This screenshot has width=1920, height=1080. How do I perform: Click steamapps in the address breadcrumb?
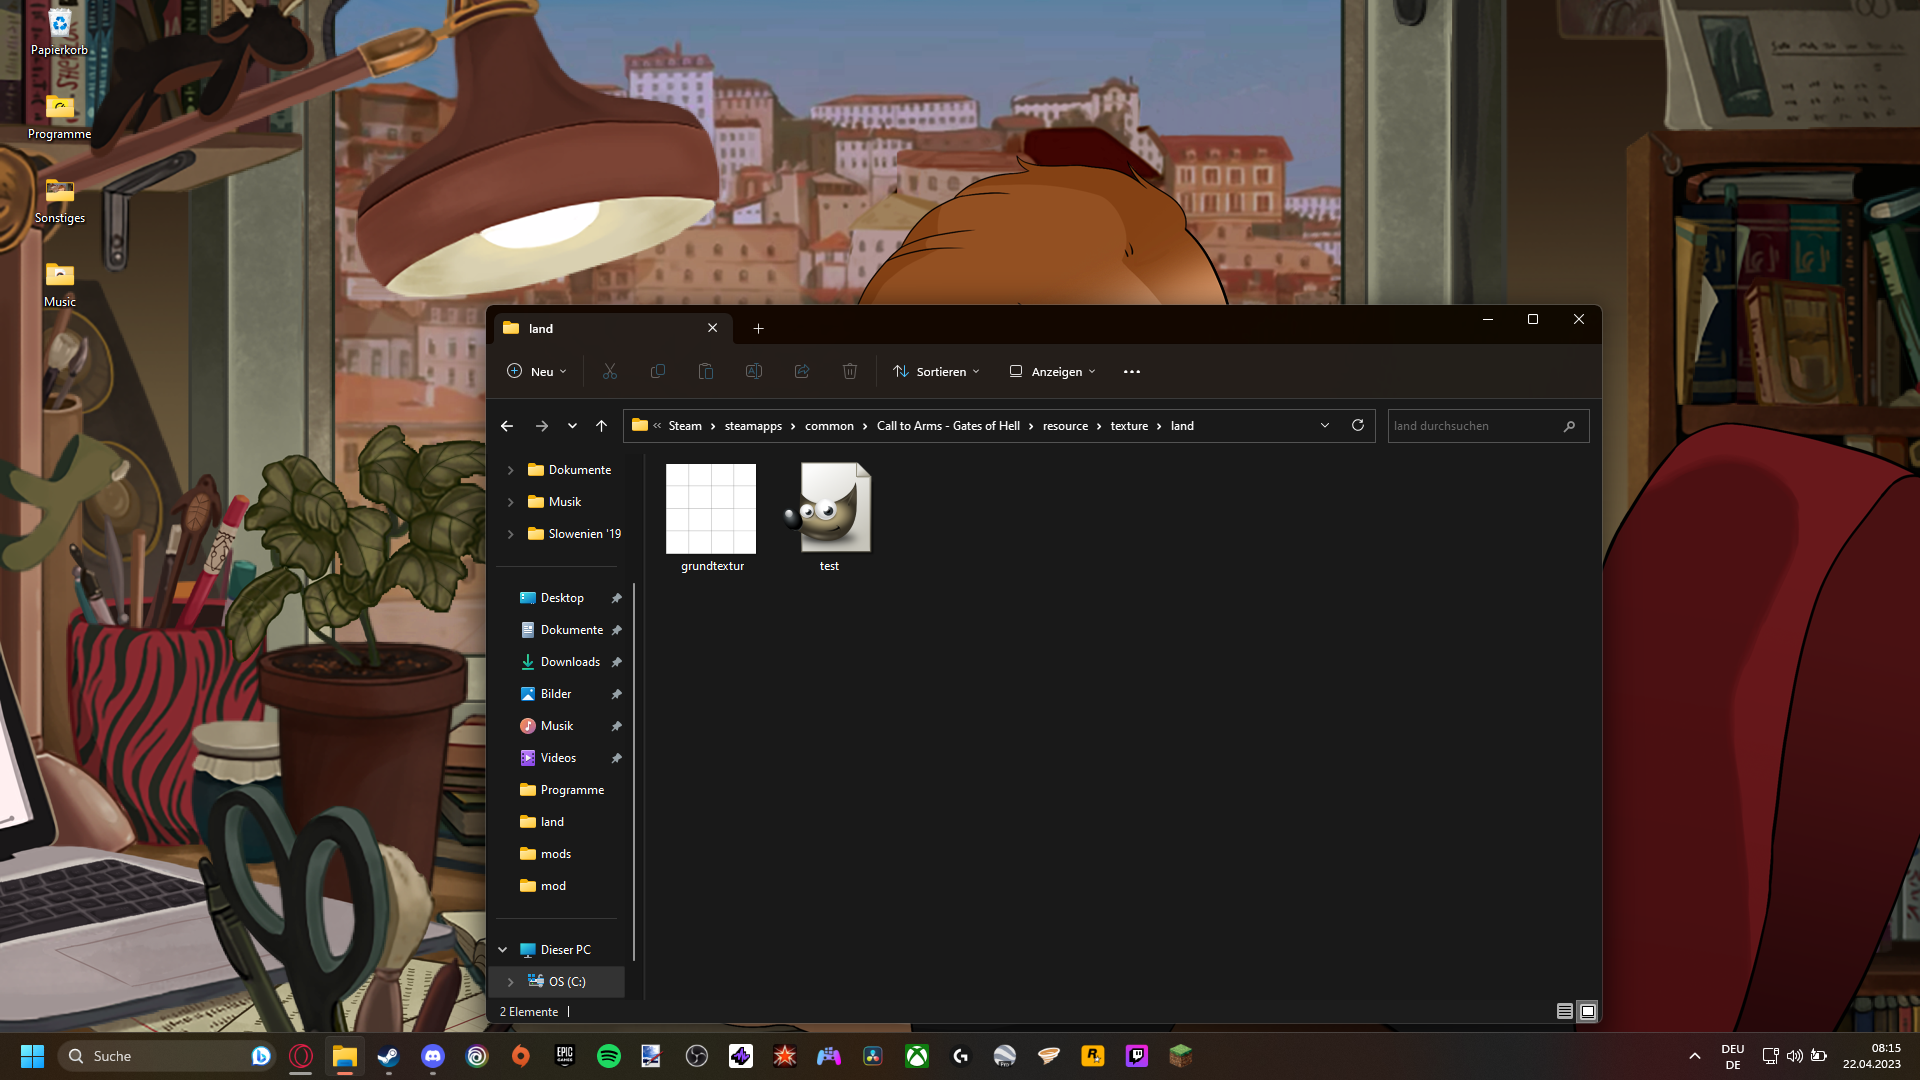pyautogui.click(x=753, y=426)
